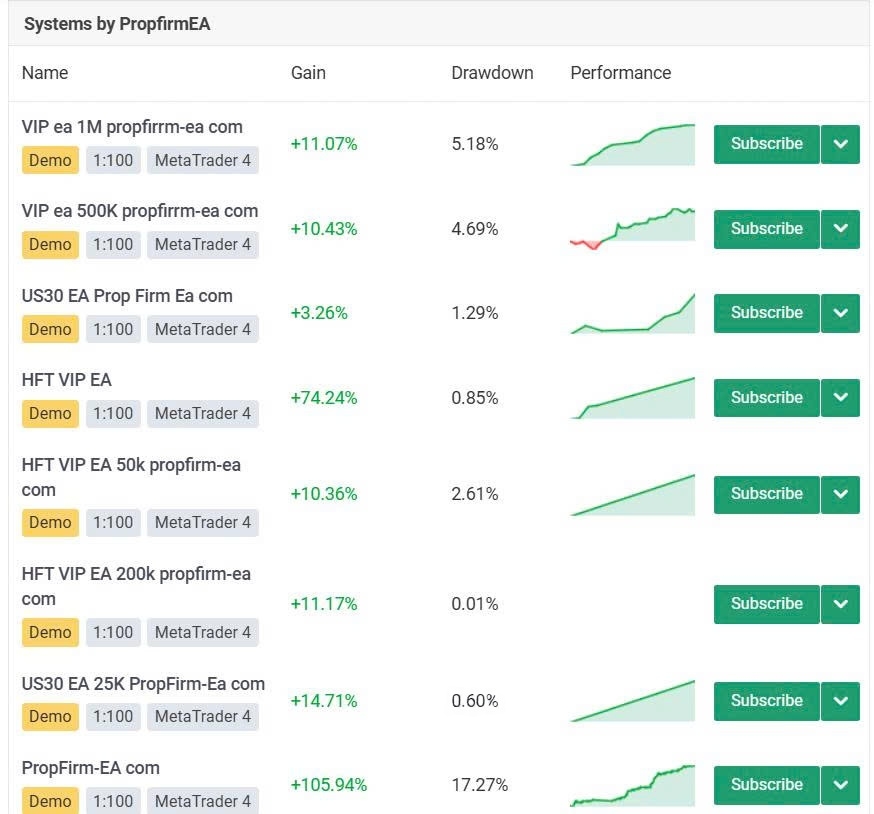Expand the chevron next to HFT VIP EA Subscribe
The image size is (874, 814).
(x=840, y=397)
